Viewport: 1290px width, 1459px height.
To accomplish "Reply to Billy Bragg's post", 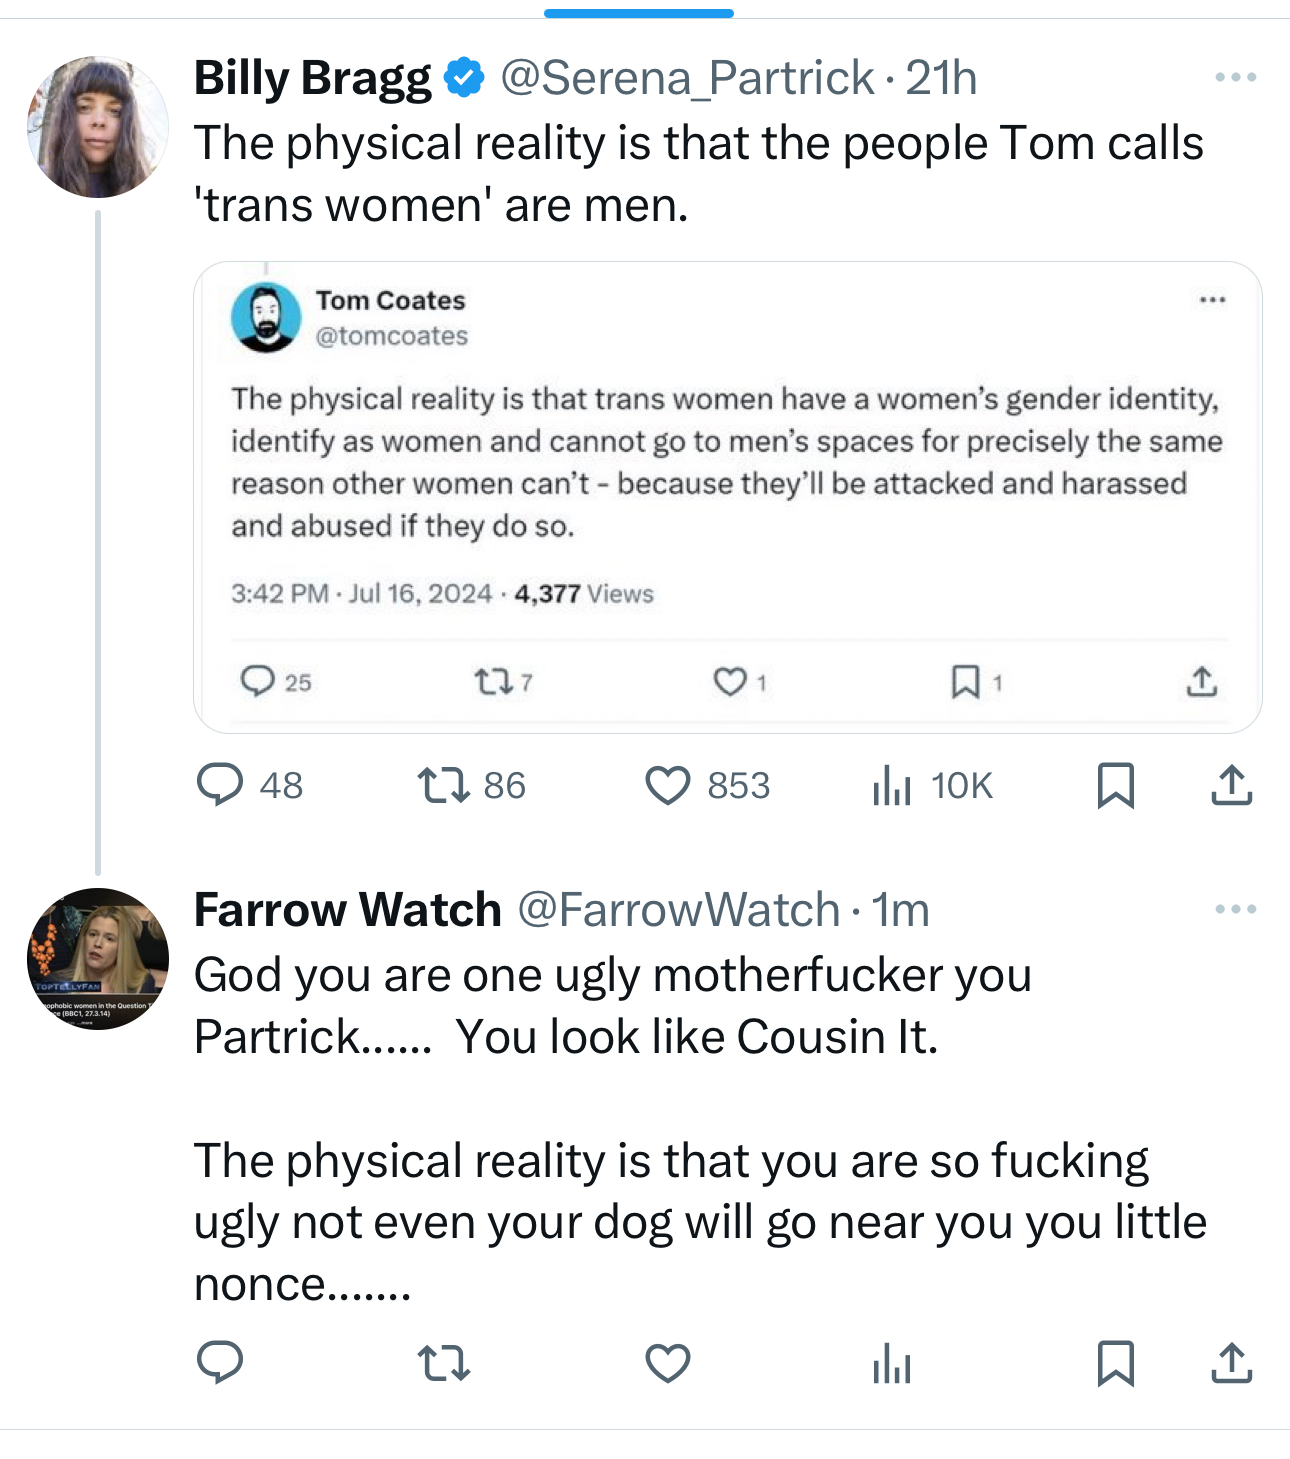I will point(220,785).
